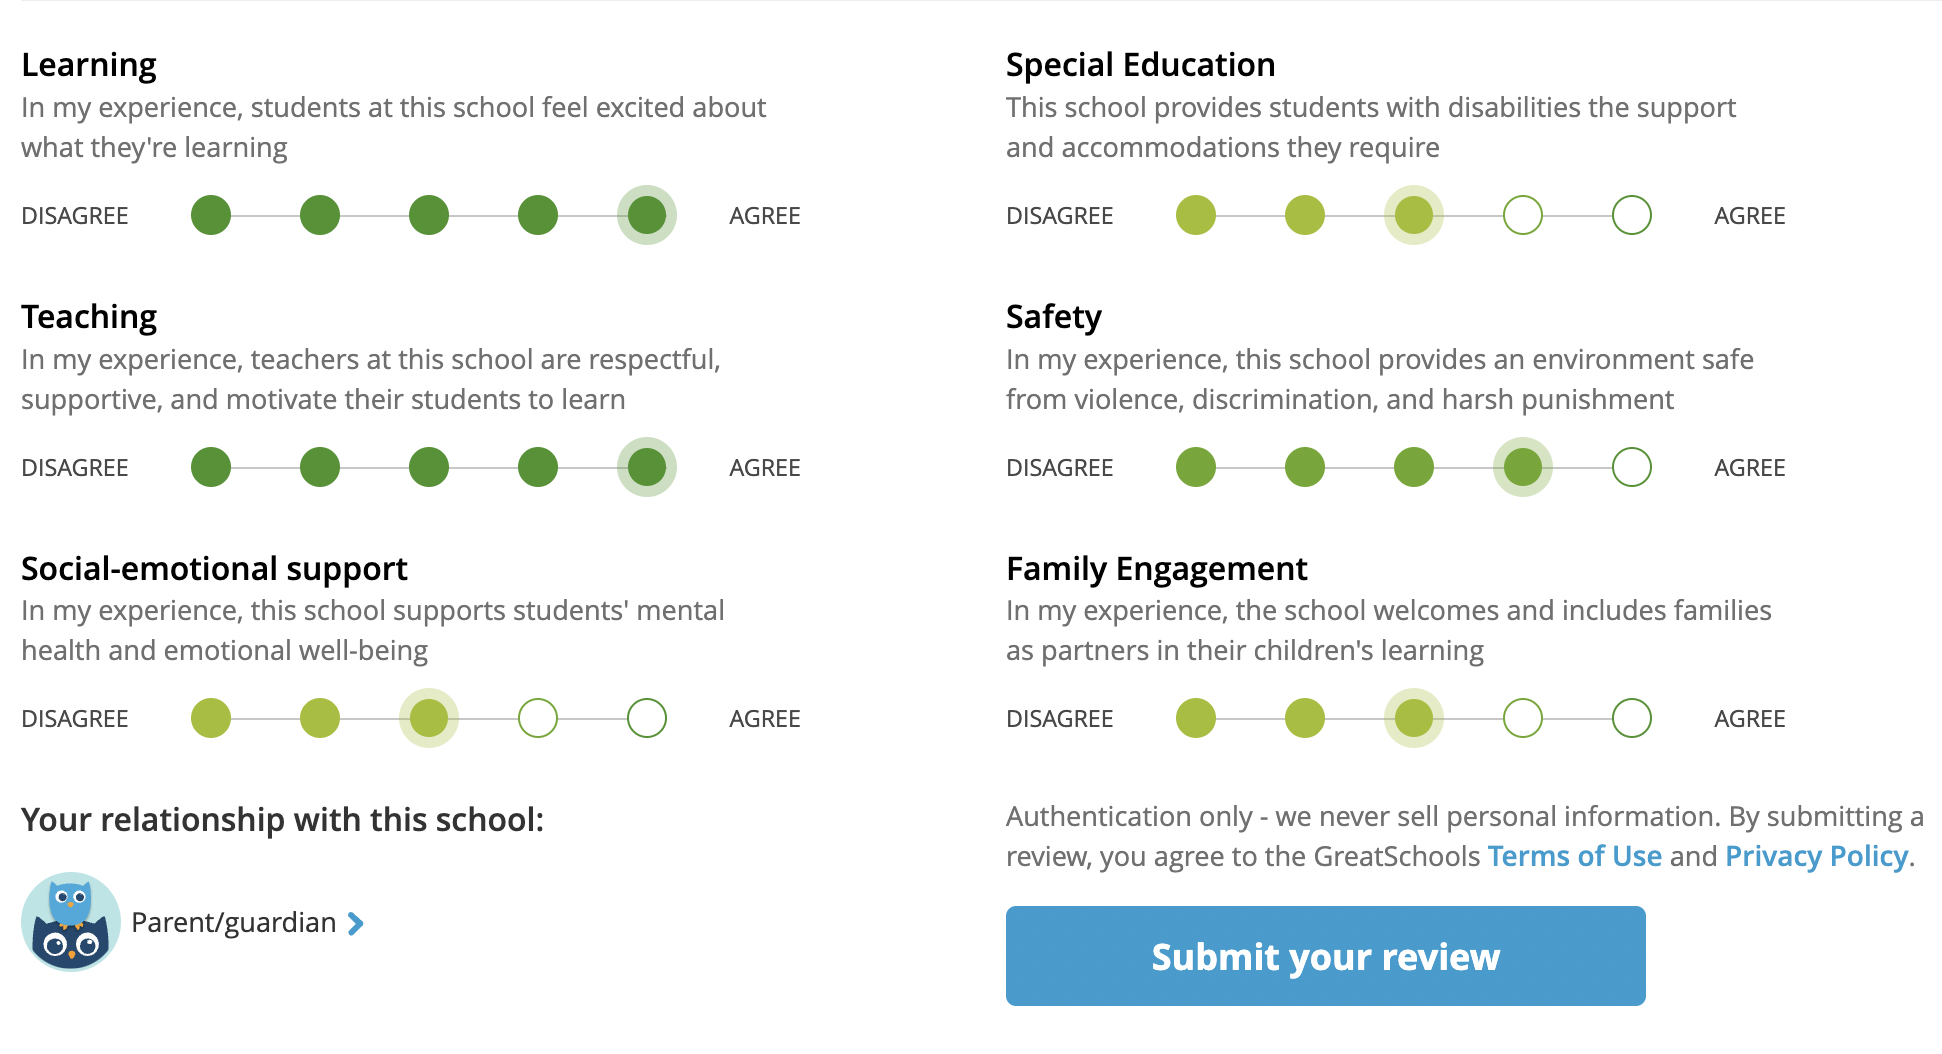Choose fifth Family Engagement rating dot
Screen dimensions: 1942x1054
tap(1632, 718)
